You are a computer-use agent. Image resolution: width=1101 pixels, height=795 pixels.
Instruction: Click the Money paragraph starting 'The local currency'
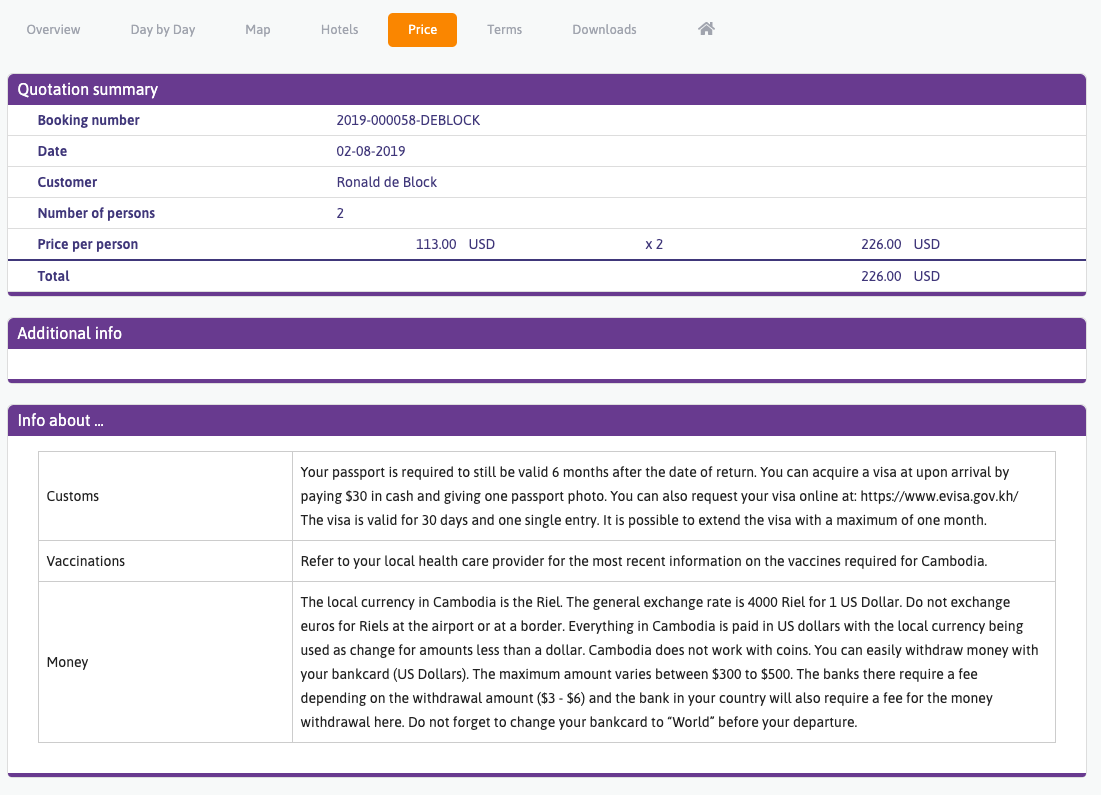(x=669, y=662)
